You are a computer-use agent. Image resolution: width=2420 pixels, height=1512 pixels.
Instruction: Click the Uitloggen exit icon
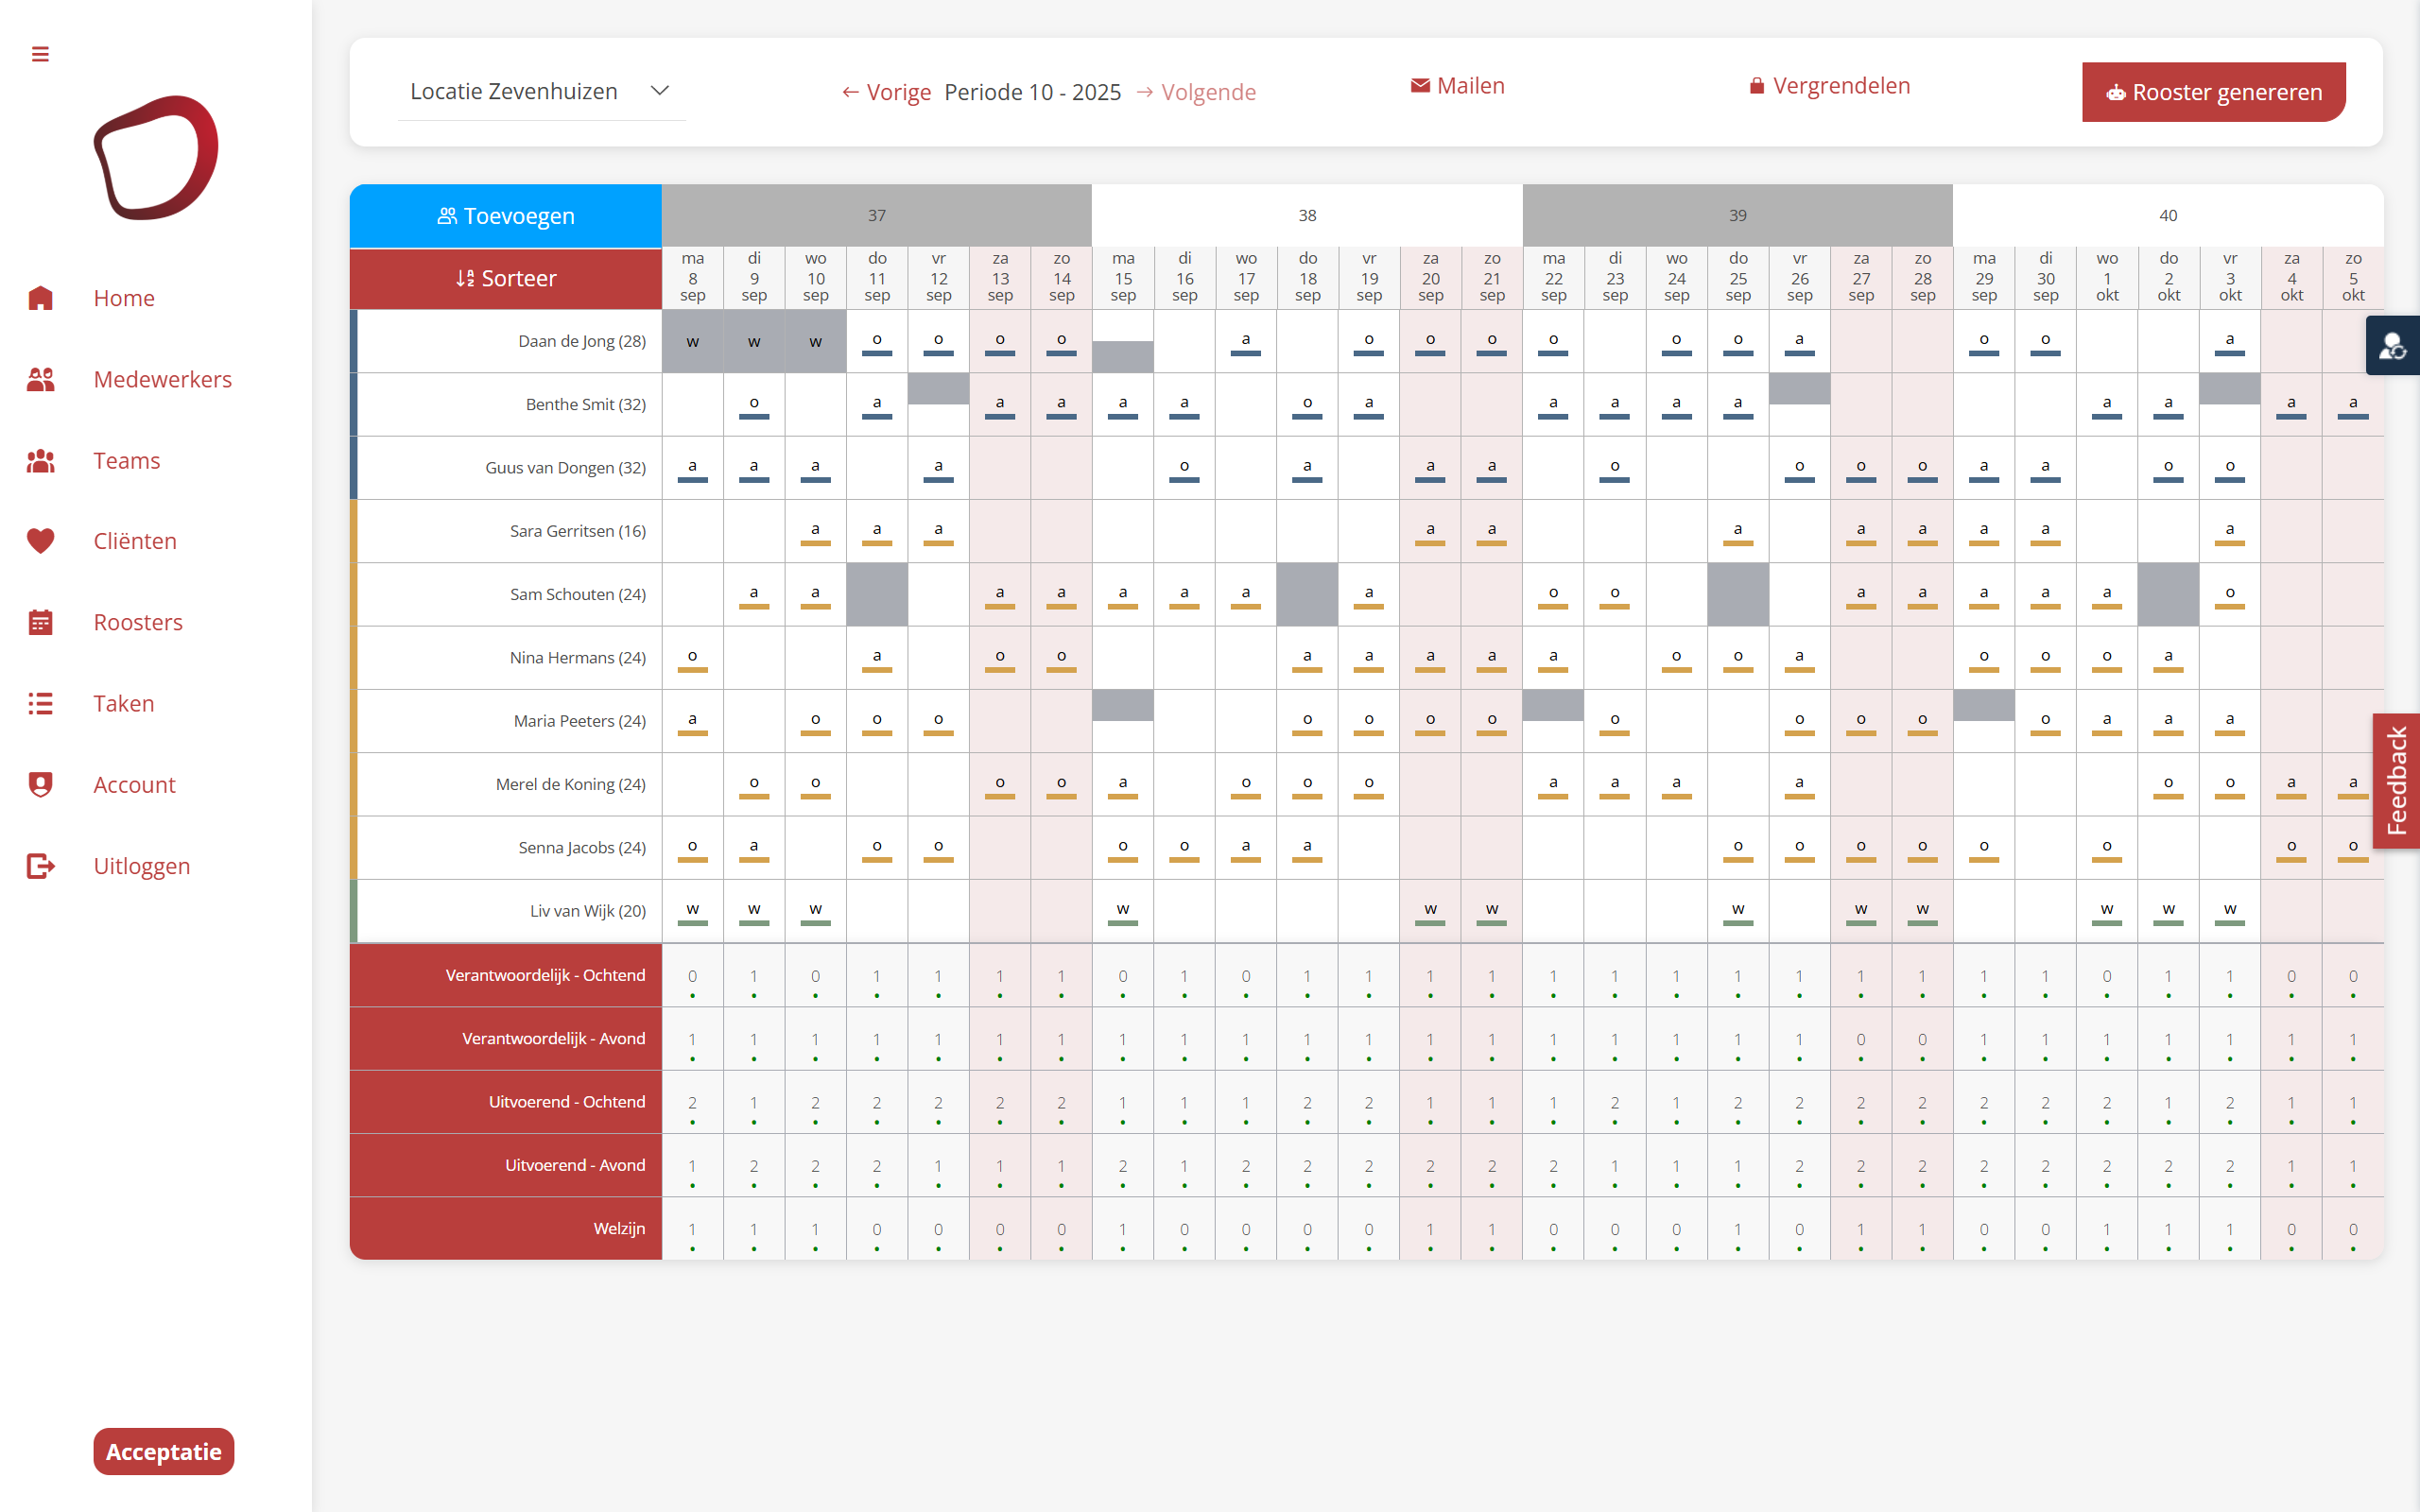pyautogui.click(x=40, y=866)
